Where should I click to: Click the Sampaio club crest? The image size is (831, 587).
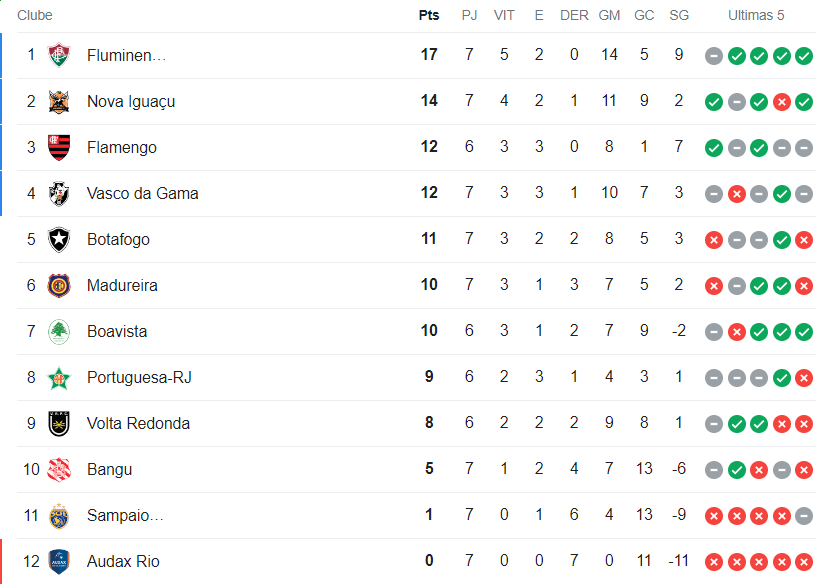[60, 515]
